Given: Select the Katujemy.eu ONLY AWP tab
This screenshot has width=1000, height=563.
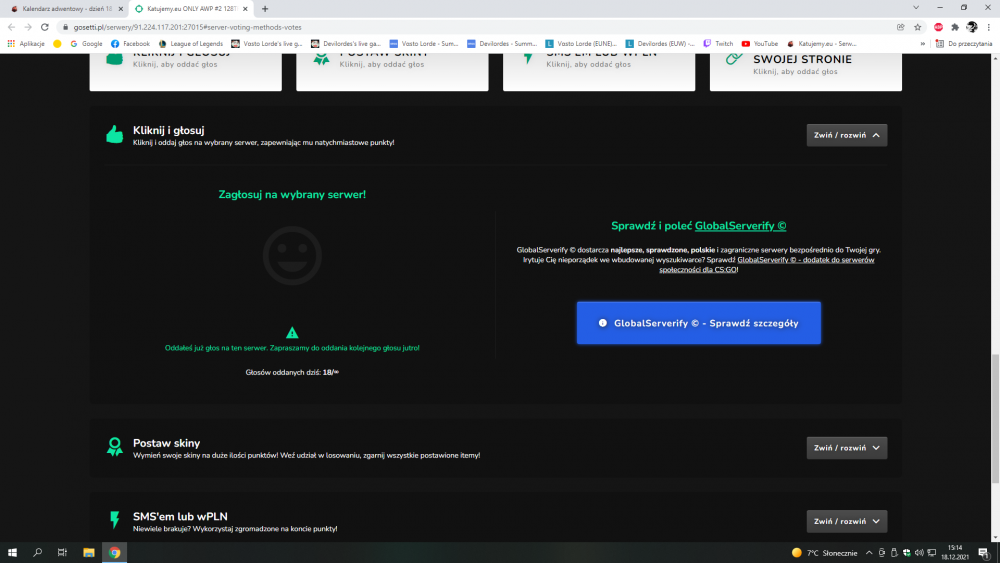Looking at the screenshot, I should (191, 9).
